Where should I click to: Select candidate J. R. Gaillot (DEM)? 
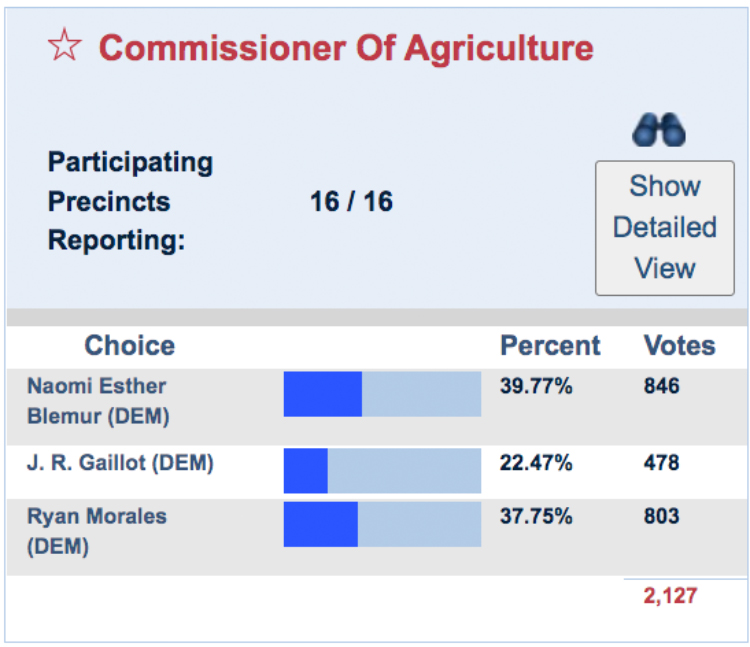pyautogui.click(x=120, y=463)
